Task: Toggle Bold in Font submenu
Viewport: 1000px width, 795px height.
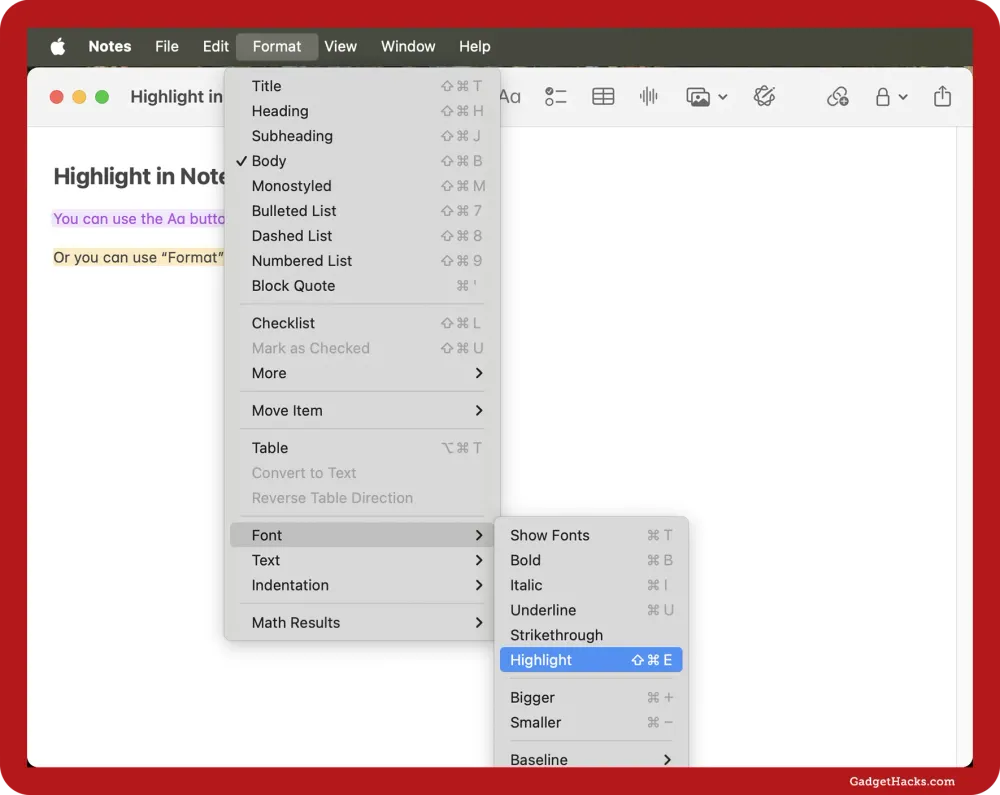Action: click(x=591, y=560)
